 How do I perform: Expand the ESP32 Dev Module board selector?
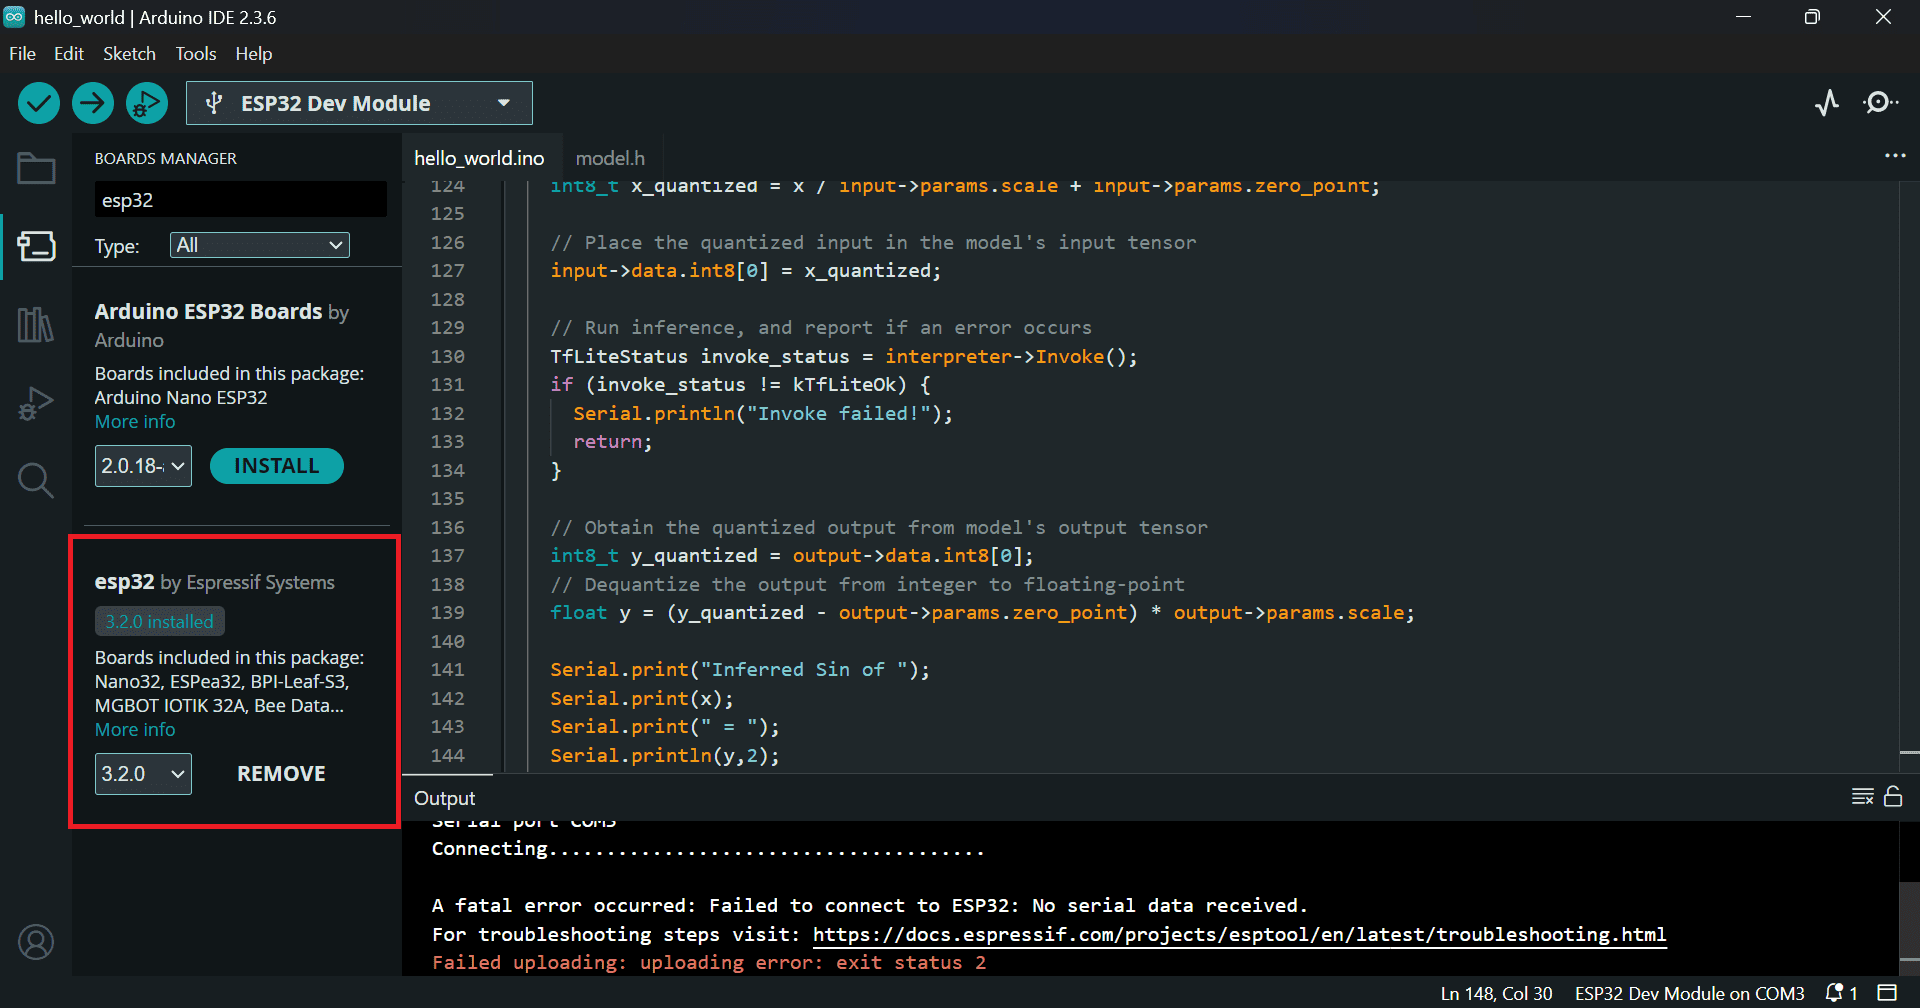359,103
